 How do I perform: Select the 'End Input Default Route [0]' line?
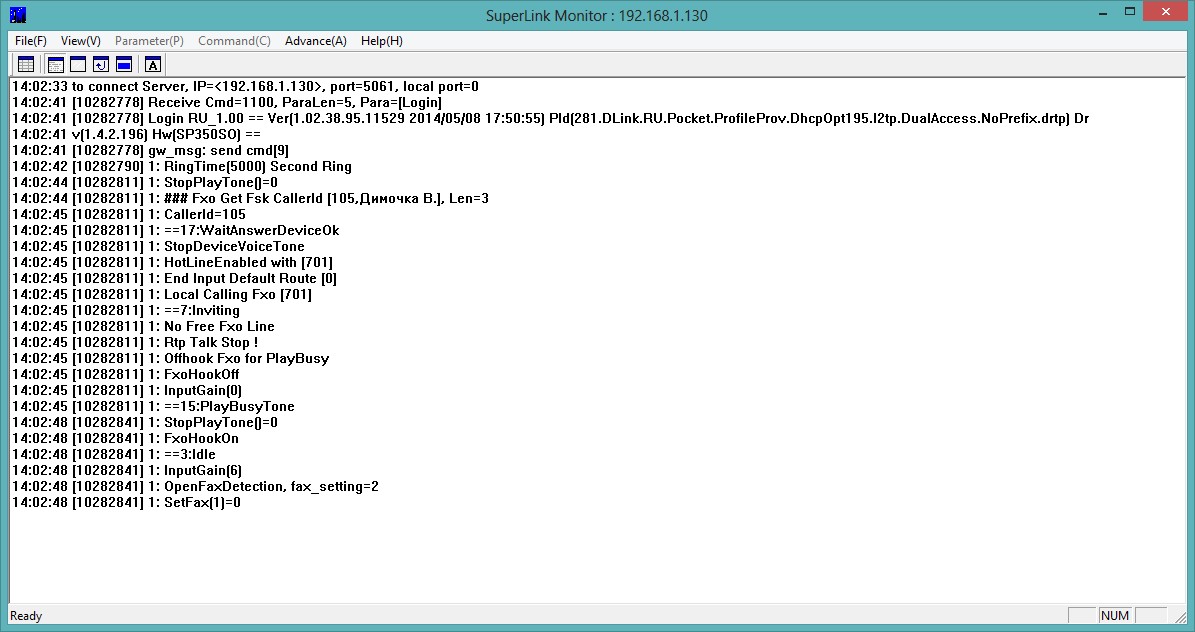click(x=175, y=278)
